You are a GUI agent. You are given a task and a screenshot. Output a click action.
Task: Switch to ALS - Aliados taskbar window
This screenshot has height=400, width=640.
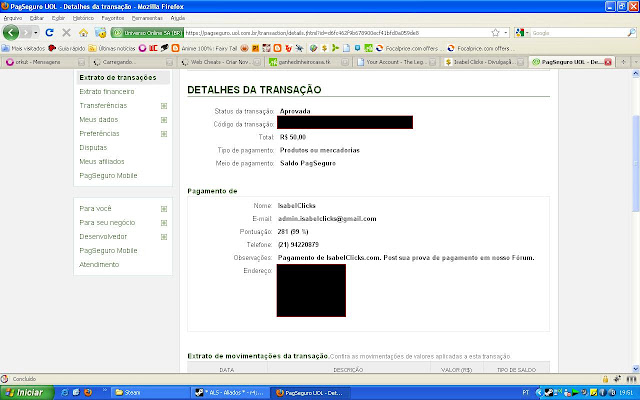(230, 393)
